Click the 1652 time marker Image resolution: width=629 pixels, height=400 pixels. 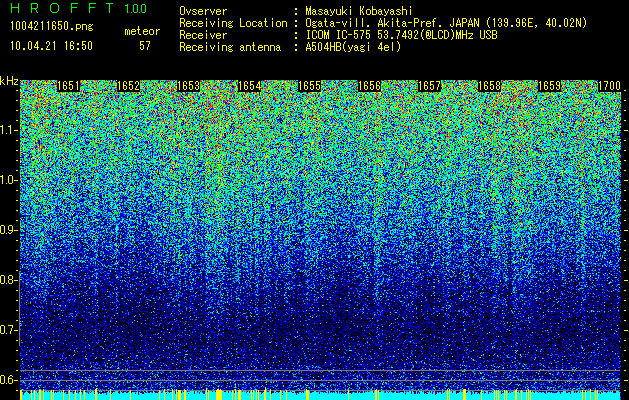[x=129, y=86]
